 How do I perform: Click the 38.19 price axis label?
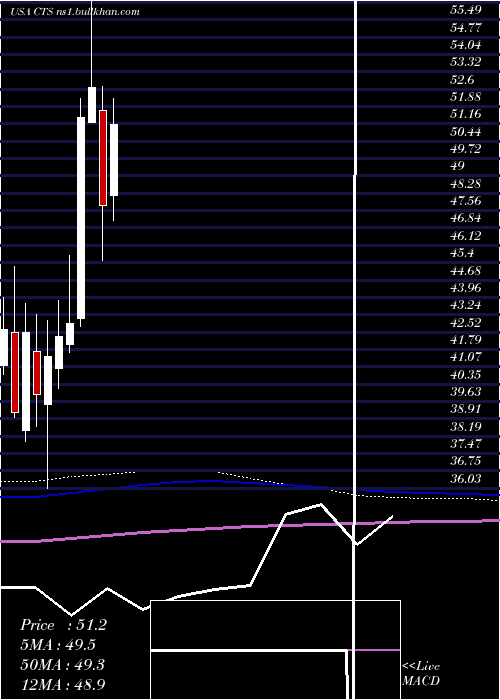[x=465, y=427]
